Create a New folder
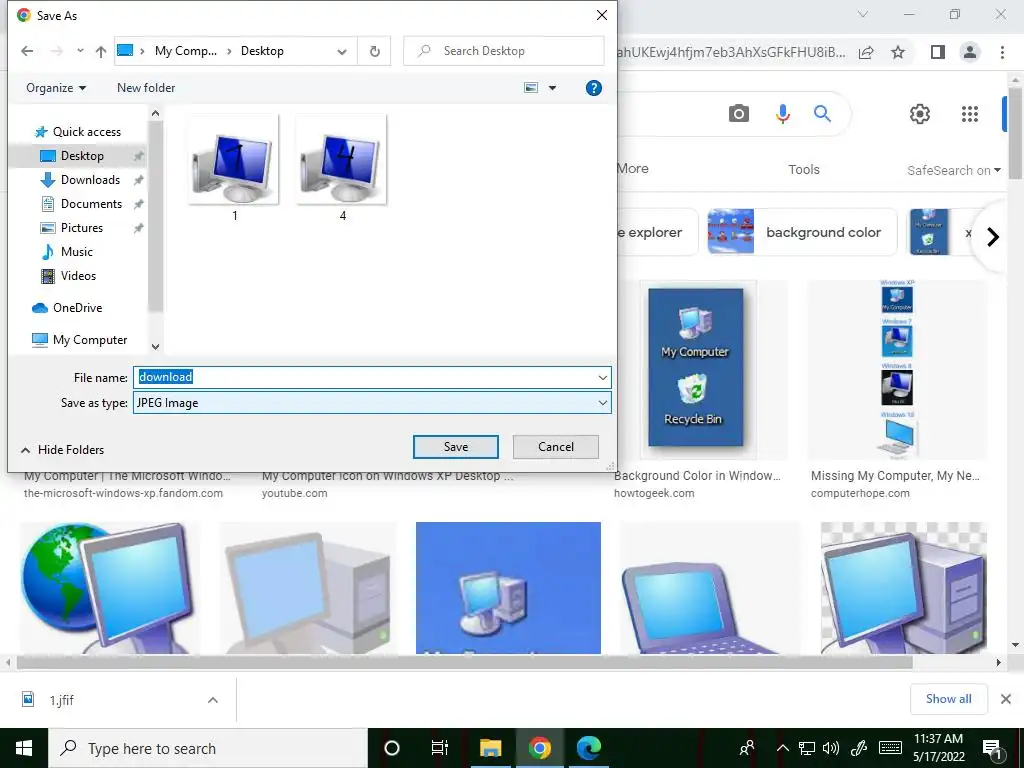The image size is (1024, 768). point(146,88)
